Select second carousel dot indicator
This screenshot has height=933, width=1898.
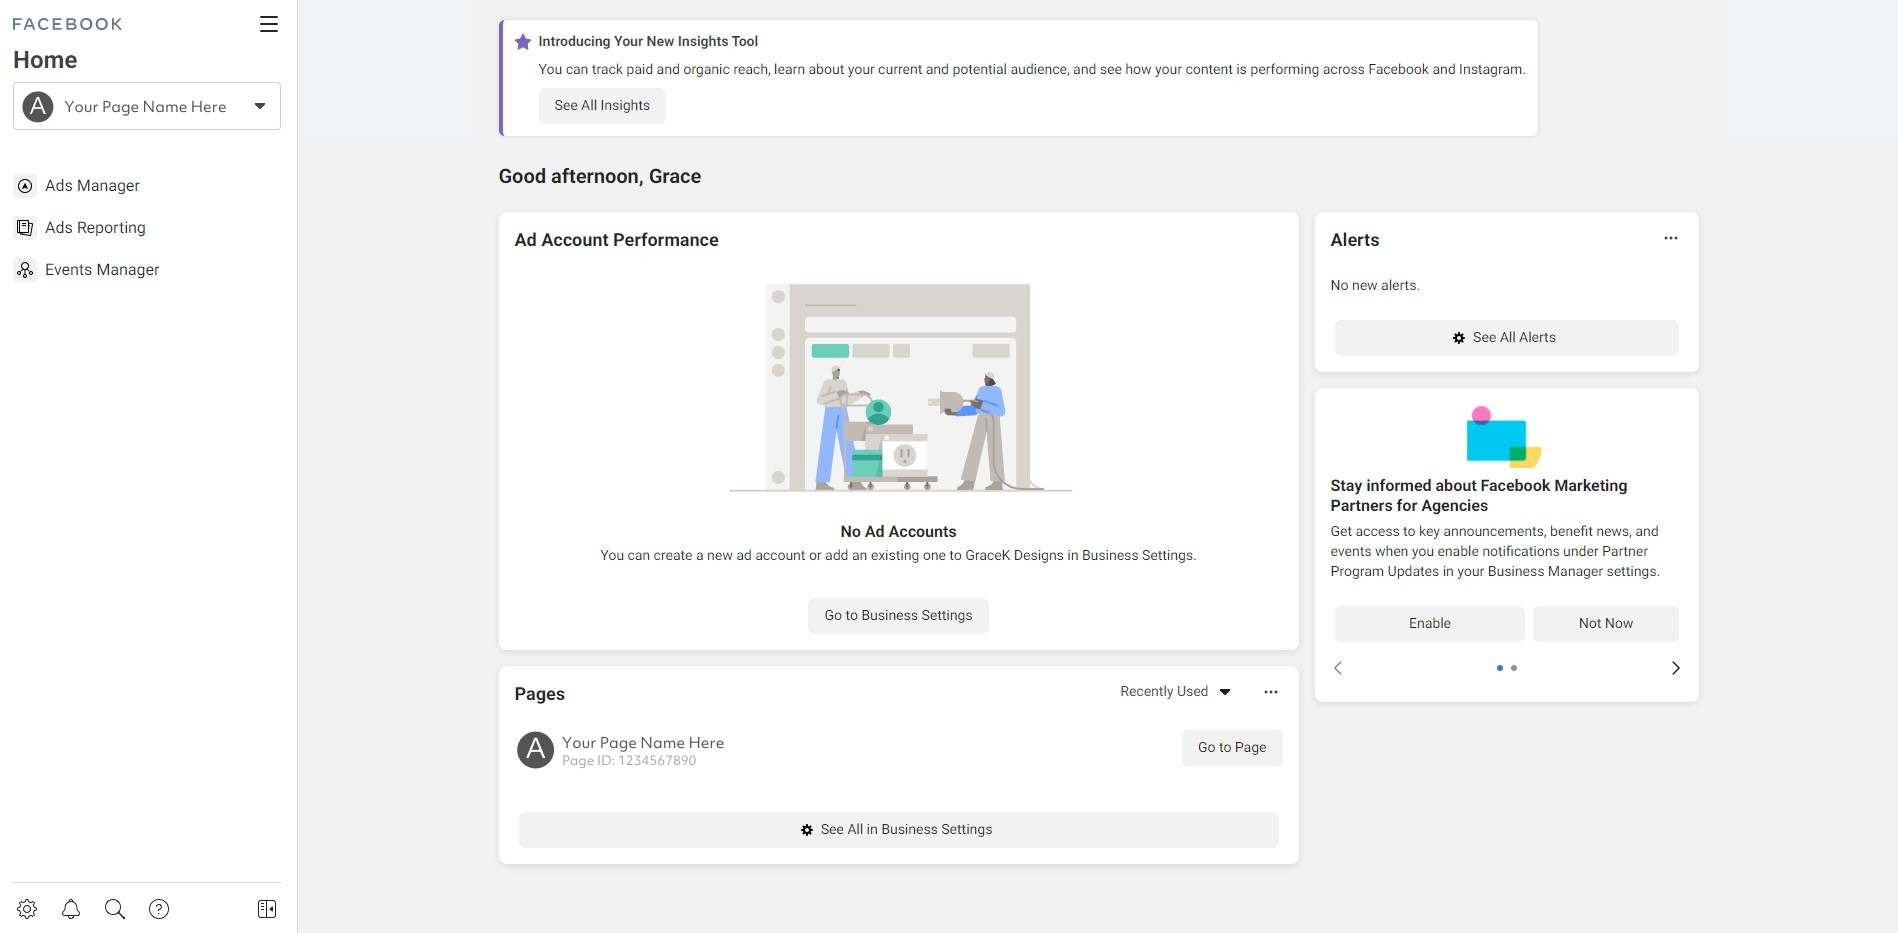pyautogui.click(x=1514, y=668)
